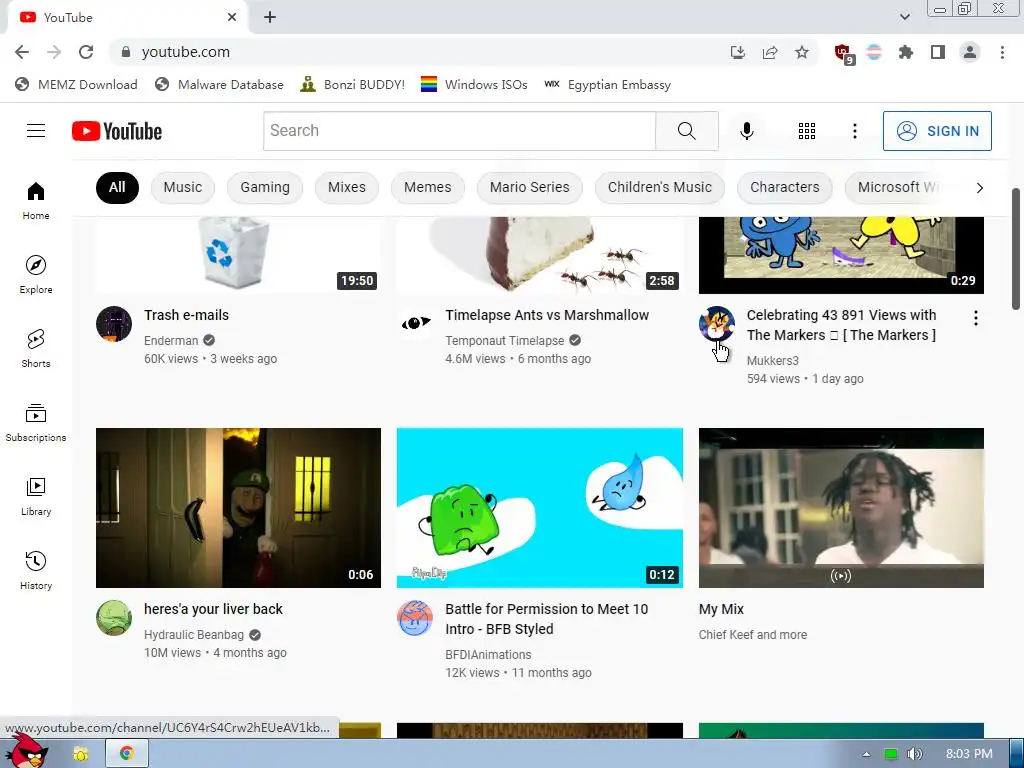Click the YouTube logo
This screenshot has height=768, width=1024.
pyautogui.click(x=117, y=131)
